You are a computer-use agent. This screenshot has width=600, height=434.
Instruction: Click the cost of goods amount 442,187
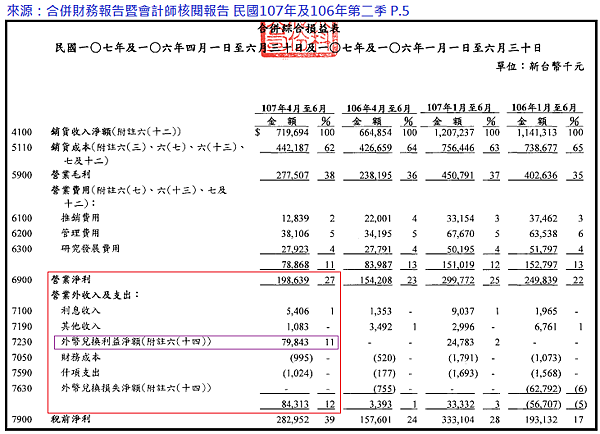click(292, 148)
